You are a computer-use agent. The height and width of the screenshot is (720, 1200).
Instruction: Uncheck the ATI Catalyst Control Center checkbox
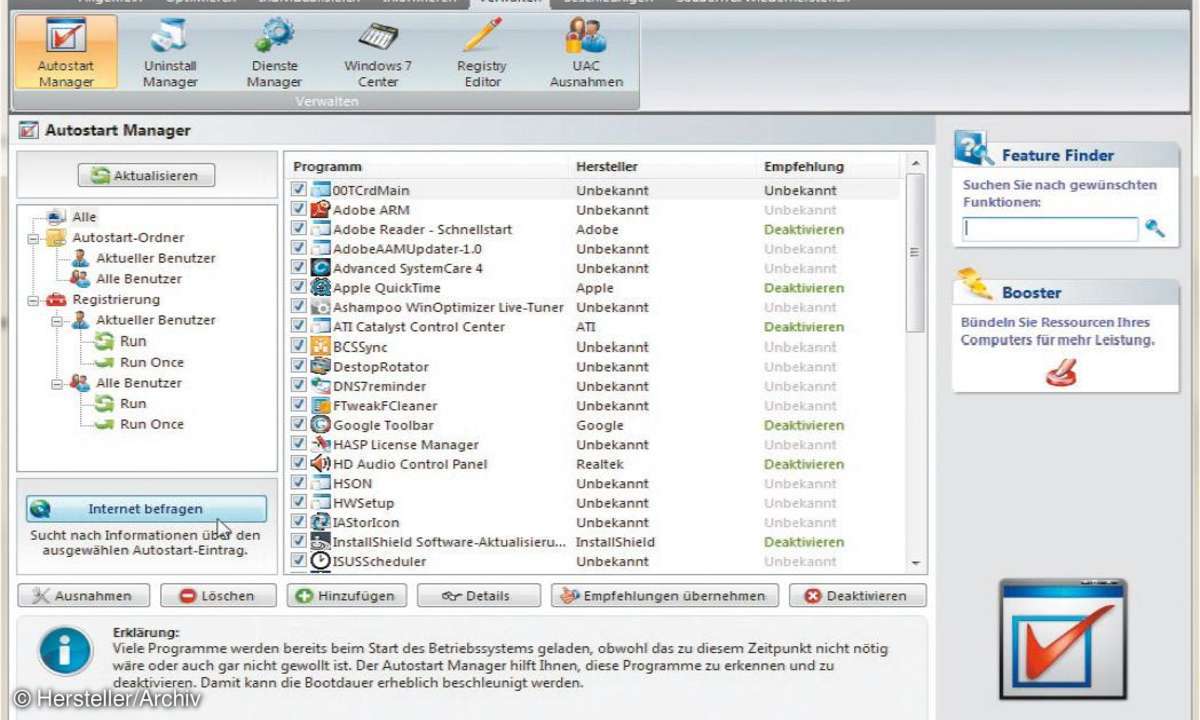[298, 327]
